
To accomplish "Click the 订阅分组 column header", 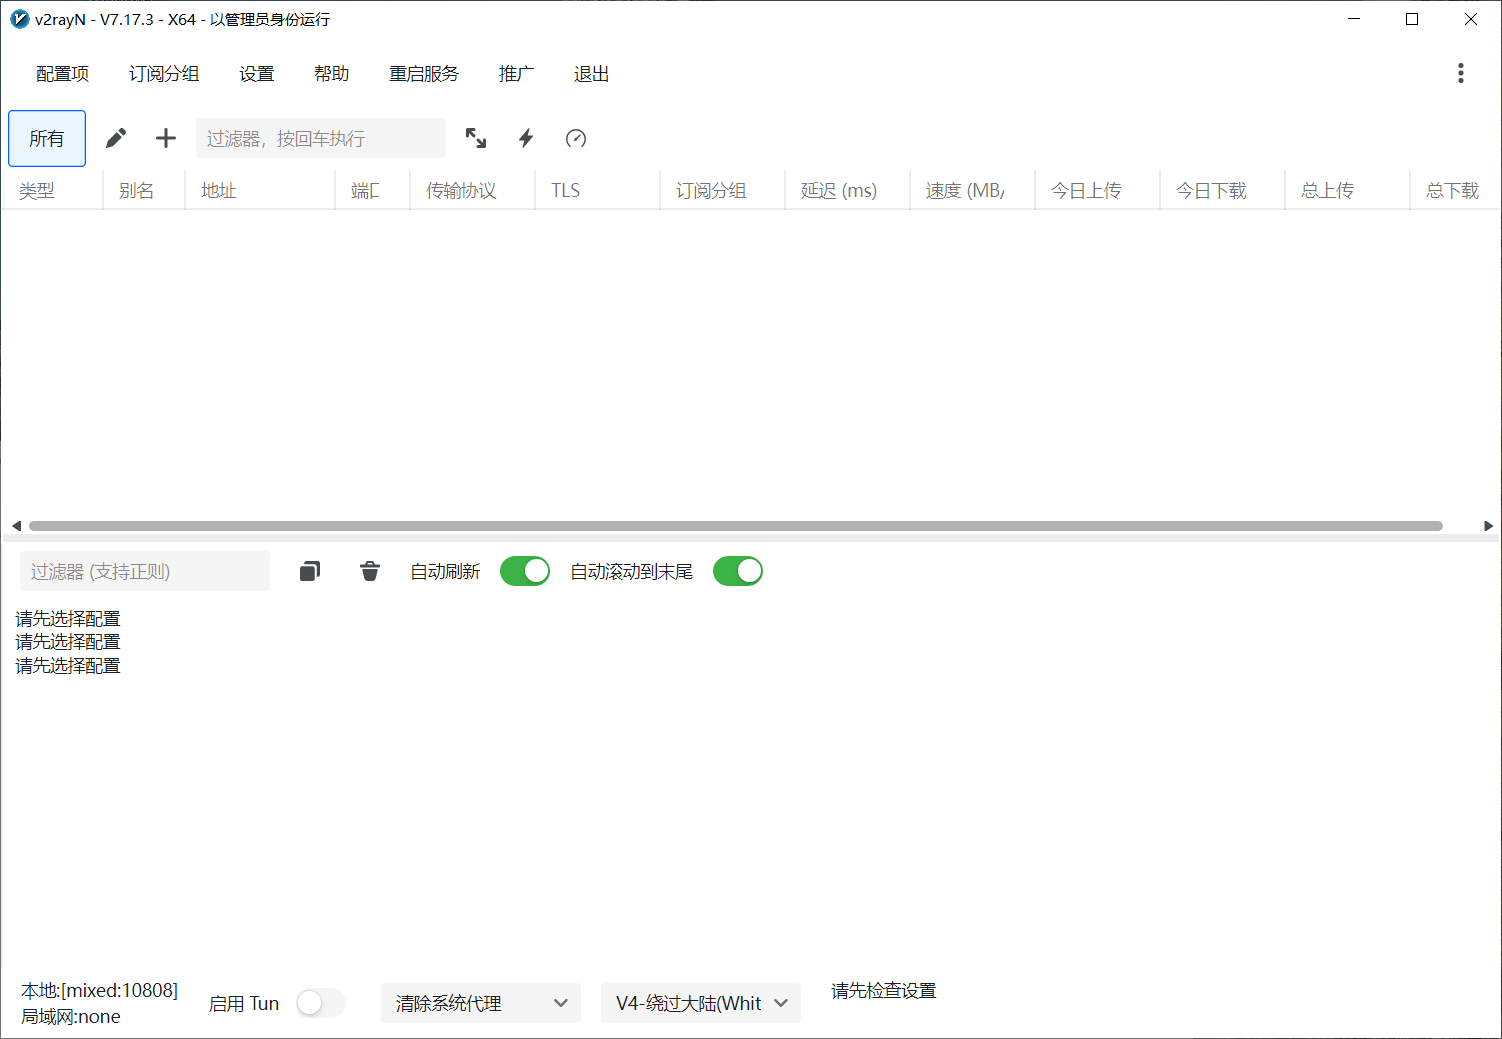I will click(x=722, y=190).
